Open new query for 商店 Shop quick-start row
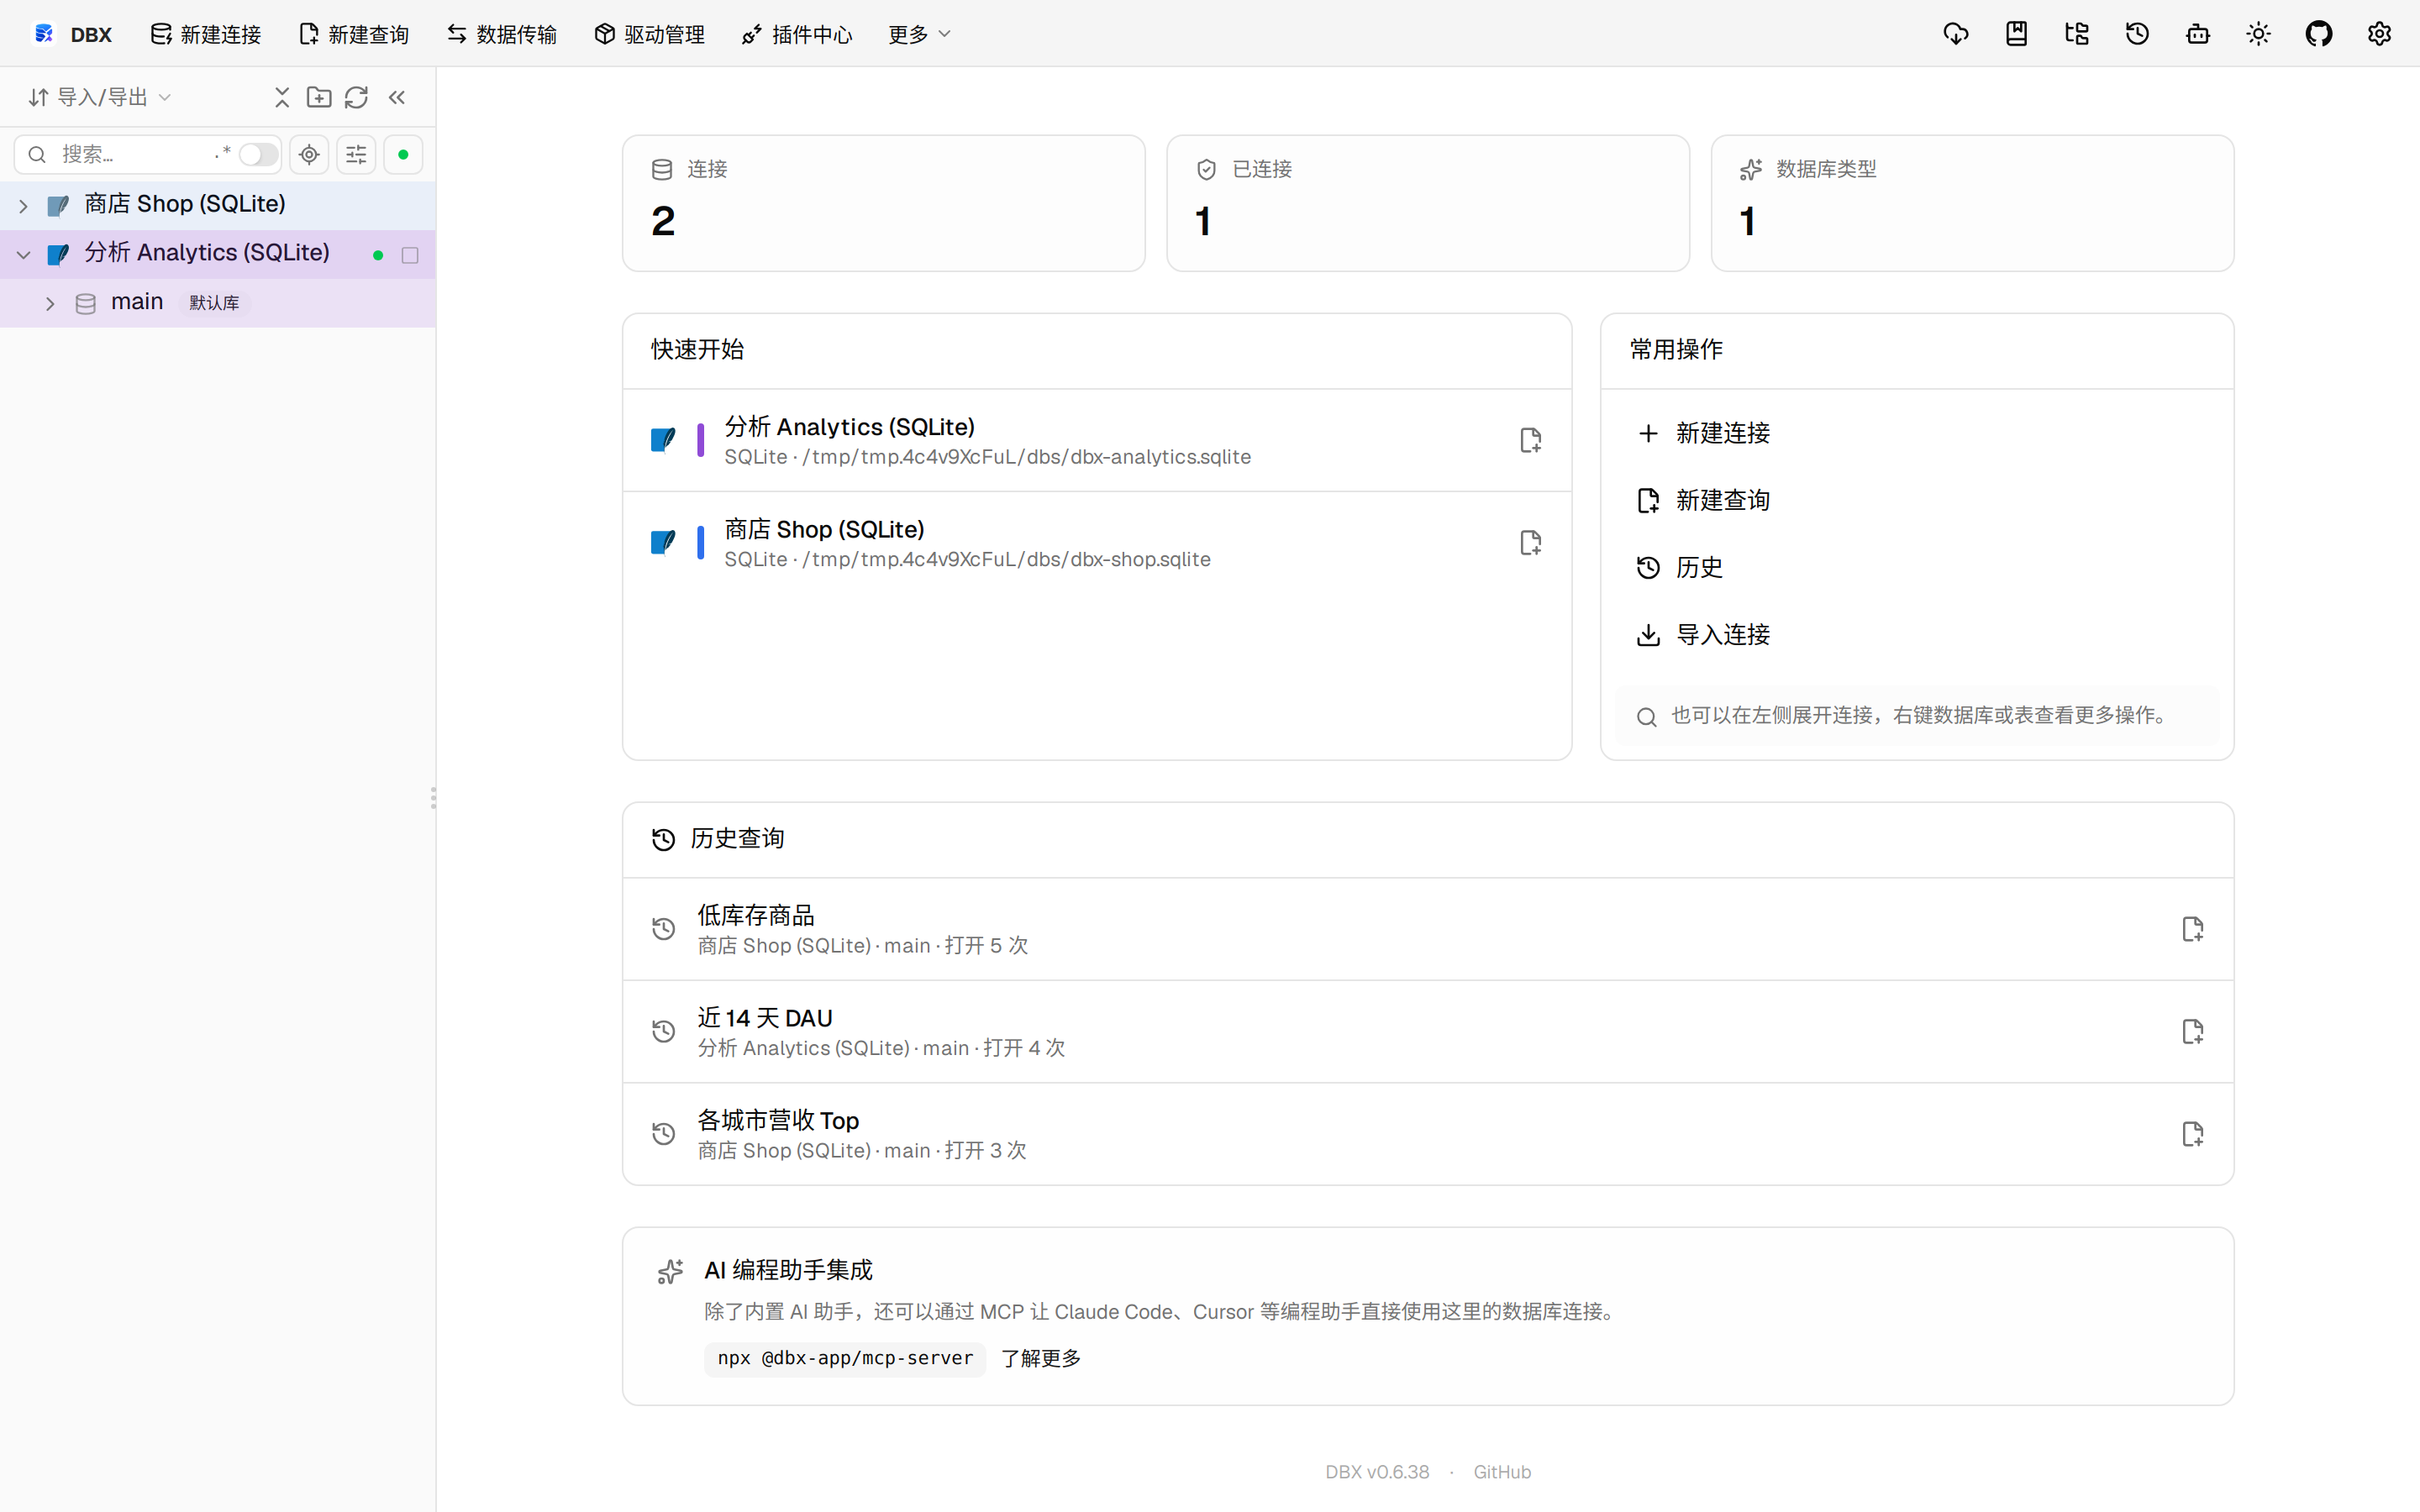The height and width of the screenshot is (1512, 2420). [x=1530, y=542]
